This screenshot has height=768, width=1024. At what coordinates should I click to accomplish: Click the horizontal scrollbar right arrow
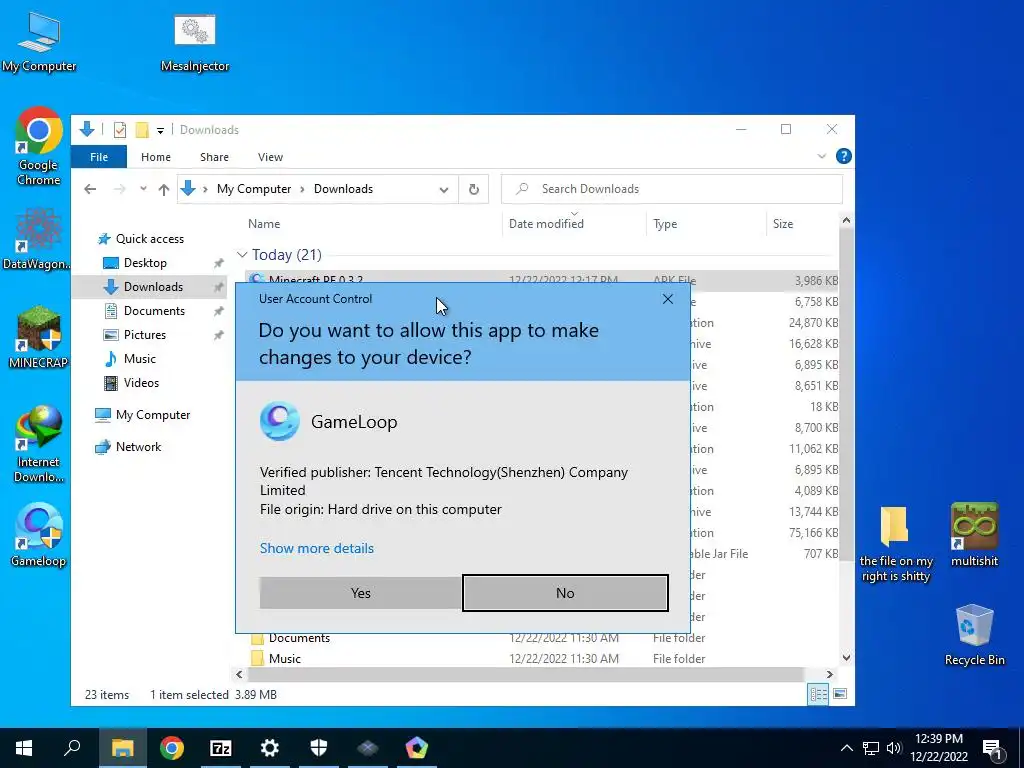tap(829, 674)
